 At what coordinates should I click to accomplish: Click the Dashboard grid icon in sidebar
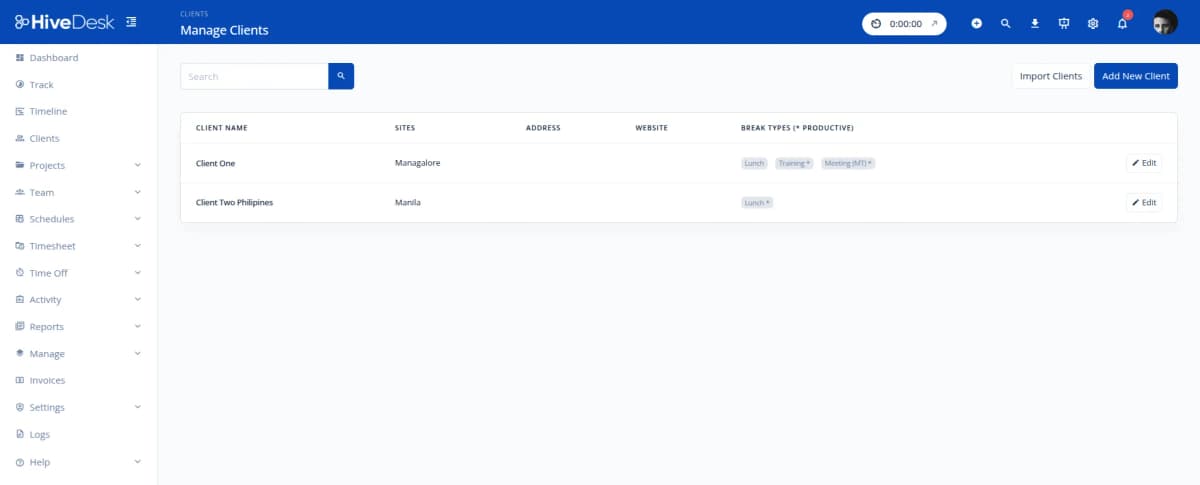point(20,58)
